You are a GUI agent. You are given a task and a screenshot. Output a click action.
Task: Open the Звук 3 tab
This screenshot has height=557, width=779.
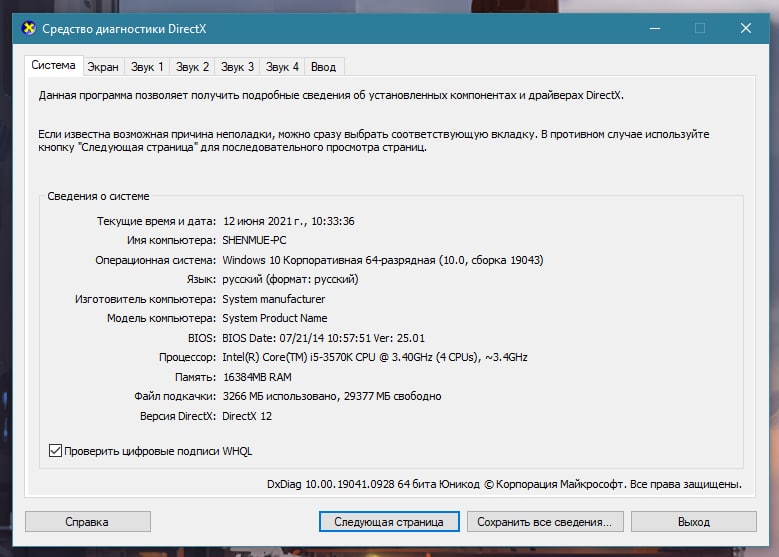(237, 67)
